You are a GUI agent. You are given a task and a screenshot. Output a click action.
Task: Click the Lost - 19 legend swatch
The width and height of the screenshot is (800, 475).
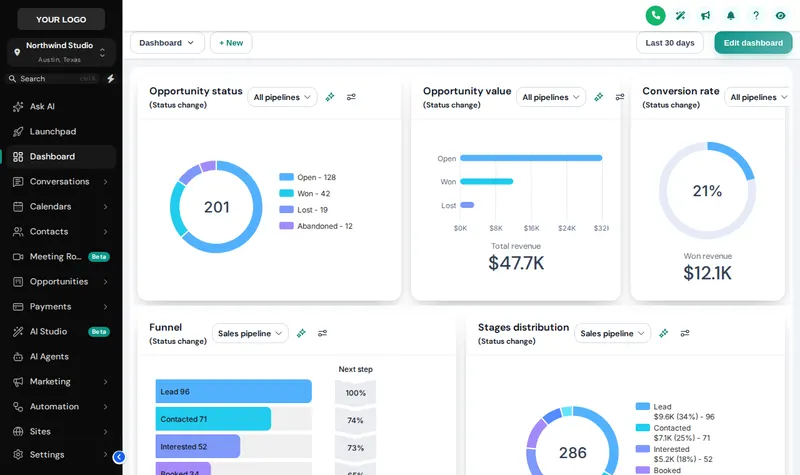pos(286,210)
